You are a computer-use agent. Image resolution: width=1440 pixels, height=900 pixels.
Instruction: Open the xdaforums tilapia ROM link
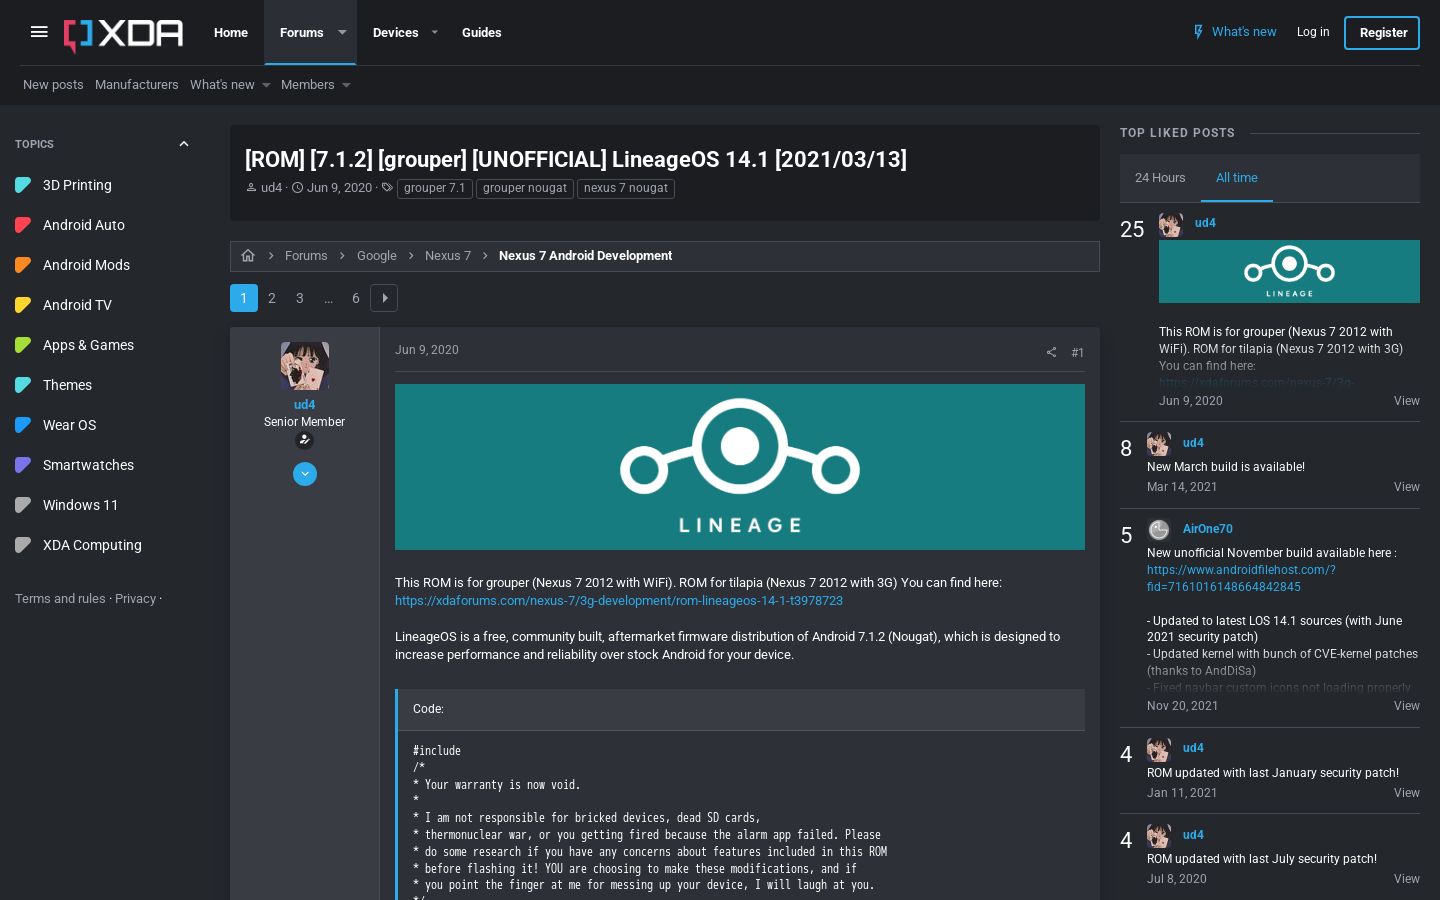tap(619, 601)
